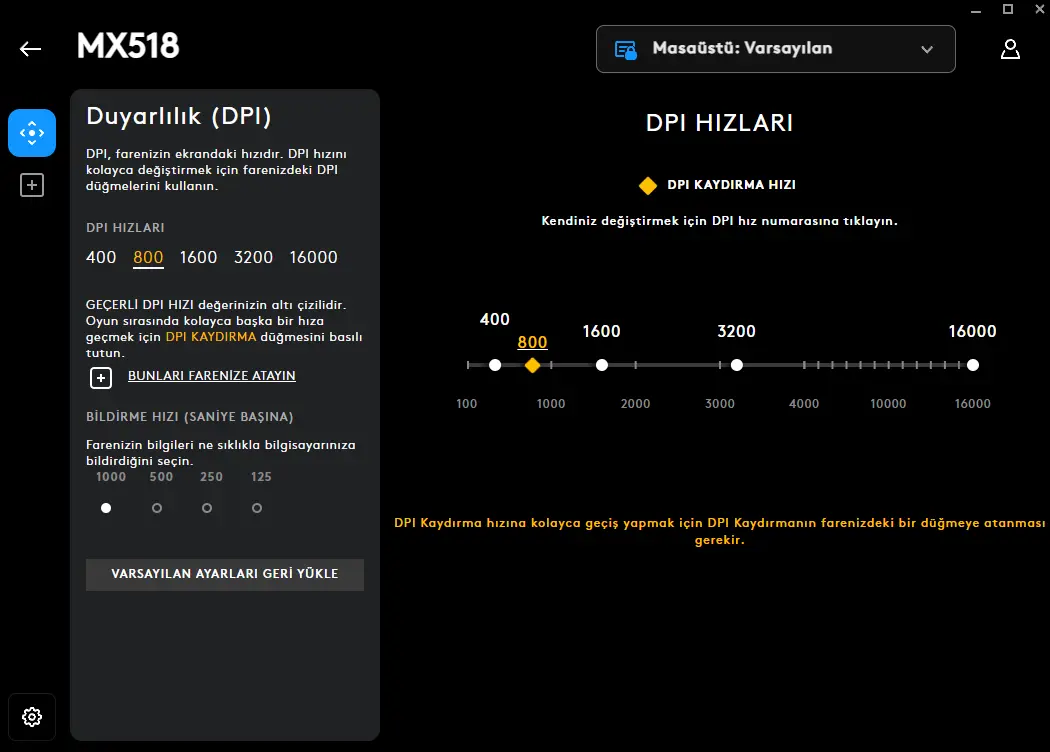Click the profile lock icon in dropdown
1050x752 pixels.
pyautogui.click(x=625, y=50)
